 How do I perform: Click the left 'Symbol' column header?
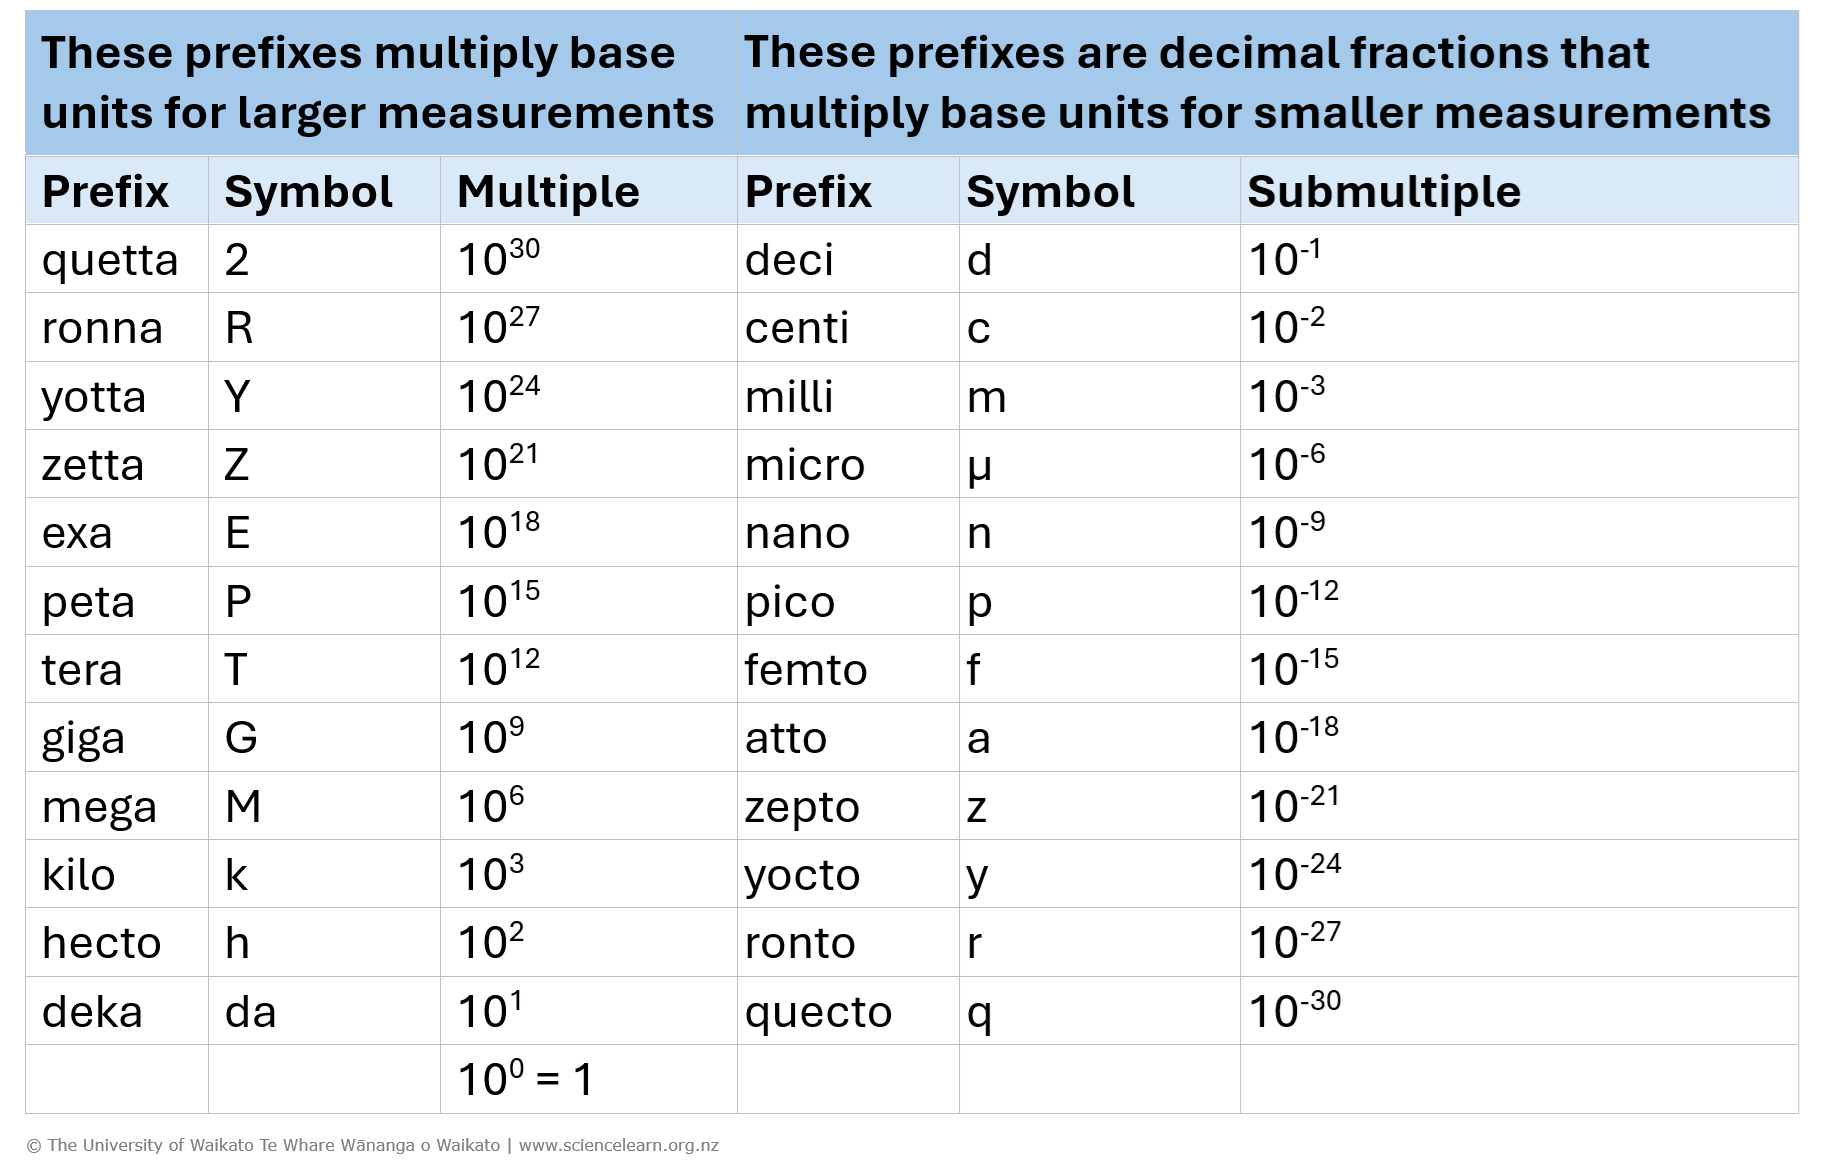click(x=308, y=191)
